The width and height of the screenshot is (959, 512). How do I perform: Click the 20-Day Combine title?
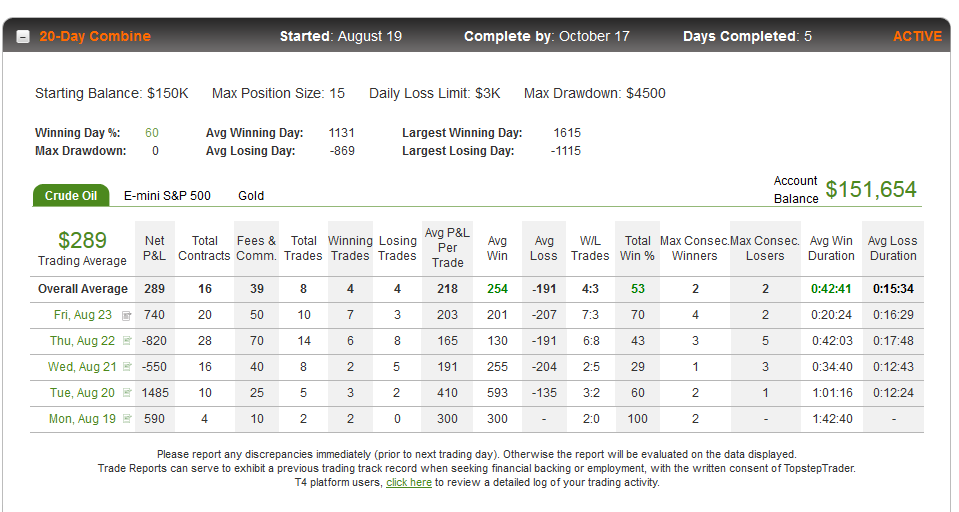click(95, 36)
